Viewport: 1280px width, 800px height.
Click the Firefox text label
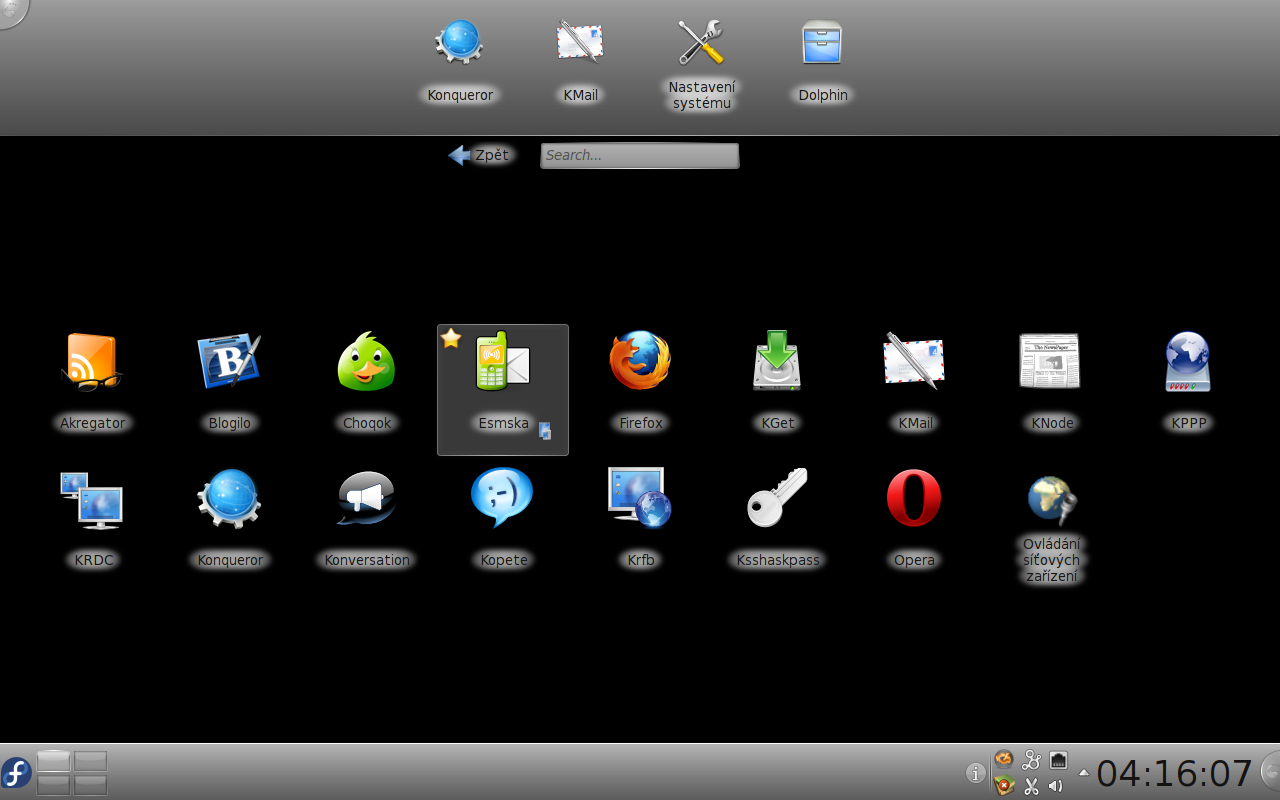[641, 423]
